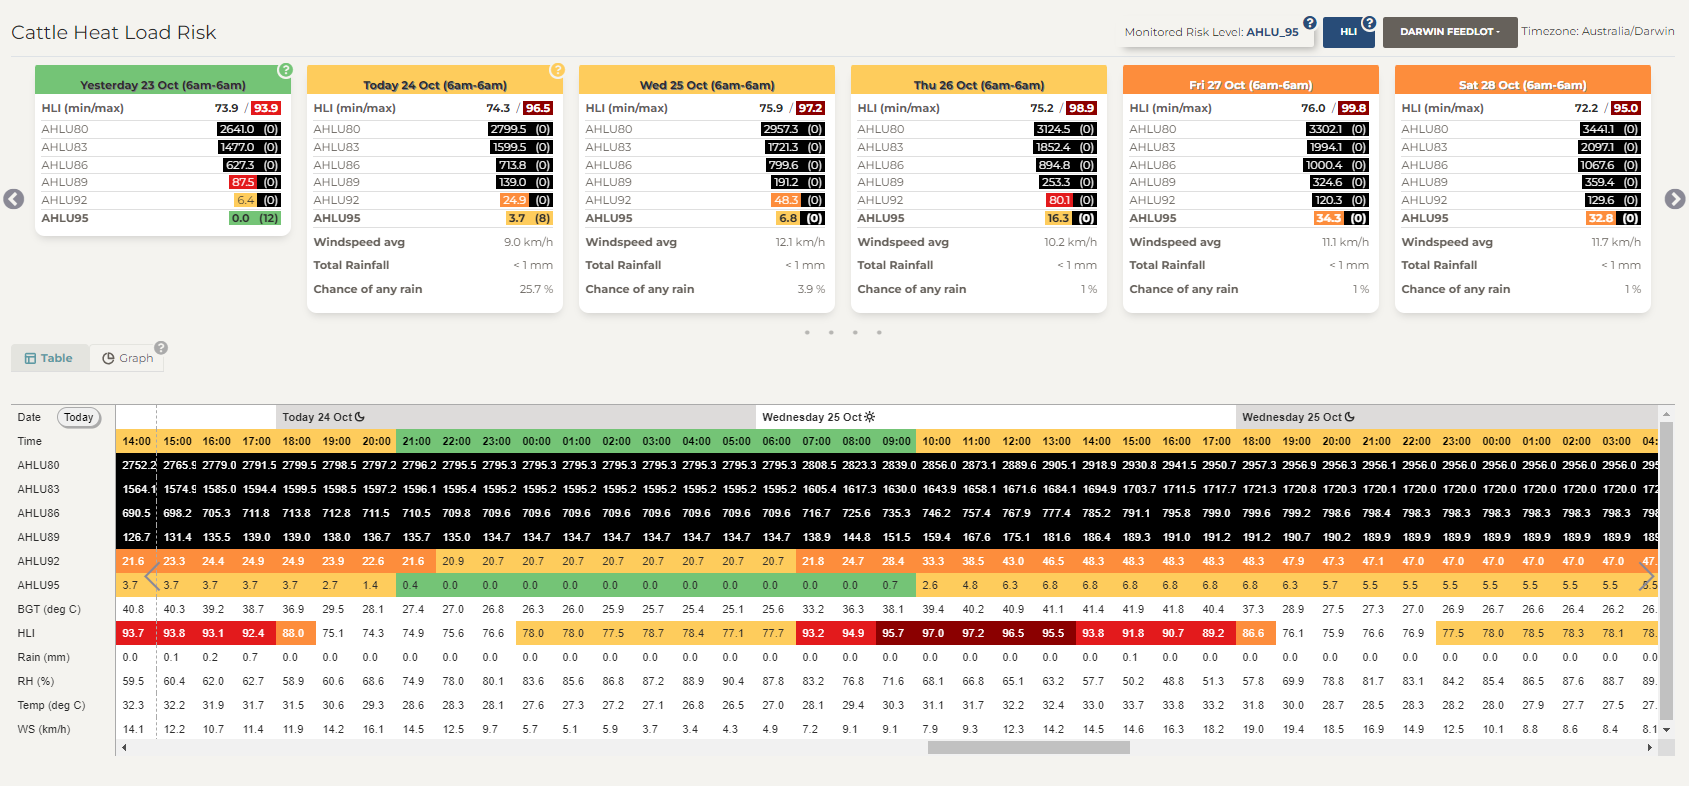Open help icon on Today 24 Oct card
This screenshot has width=1689, height=786.
[x=557, y=71]
